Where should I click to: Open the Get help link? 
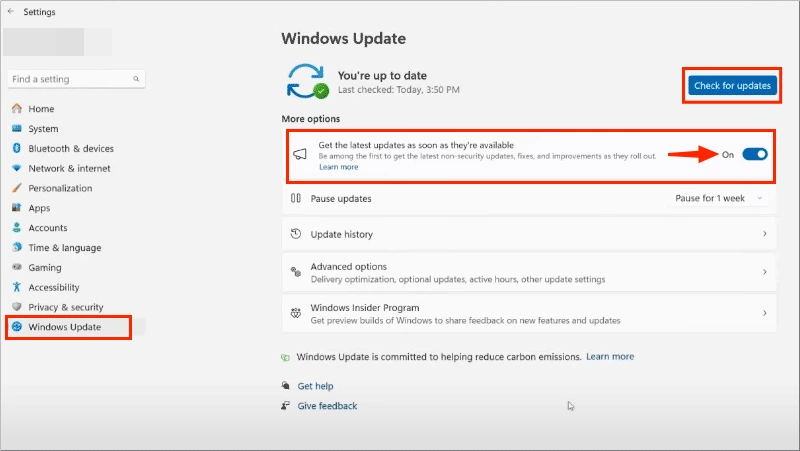click(315, 386)
